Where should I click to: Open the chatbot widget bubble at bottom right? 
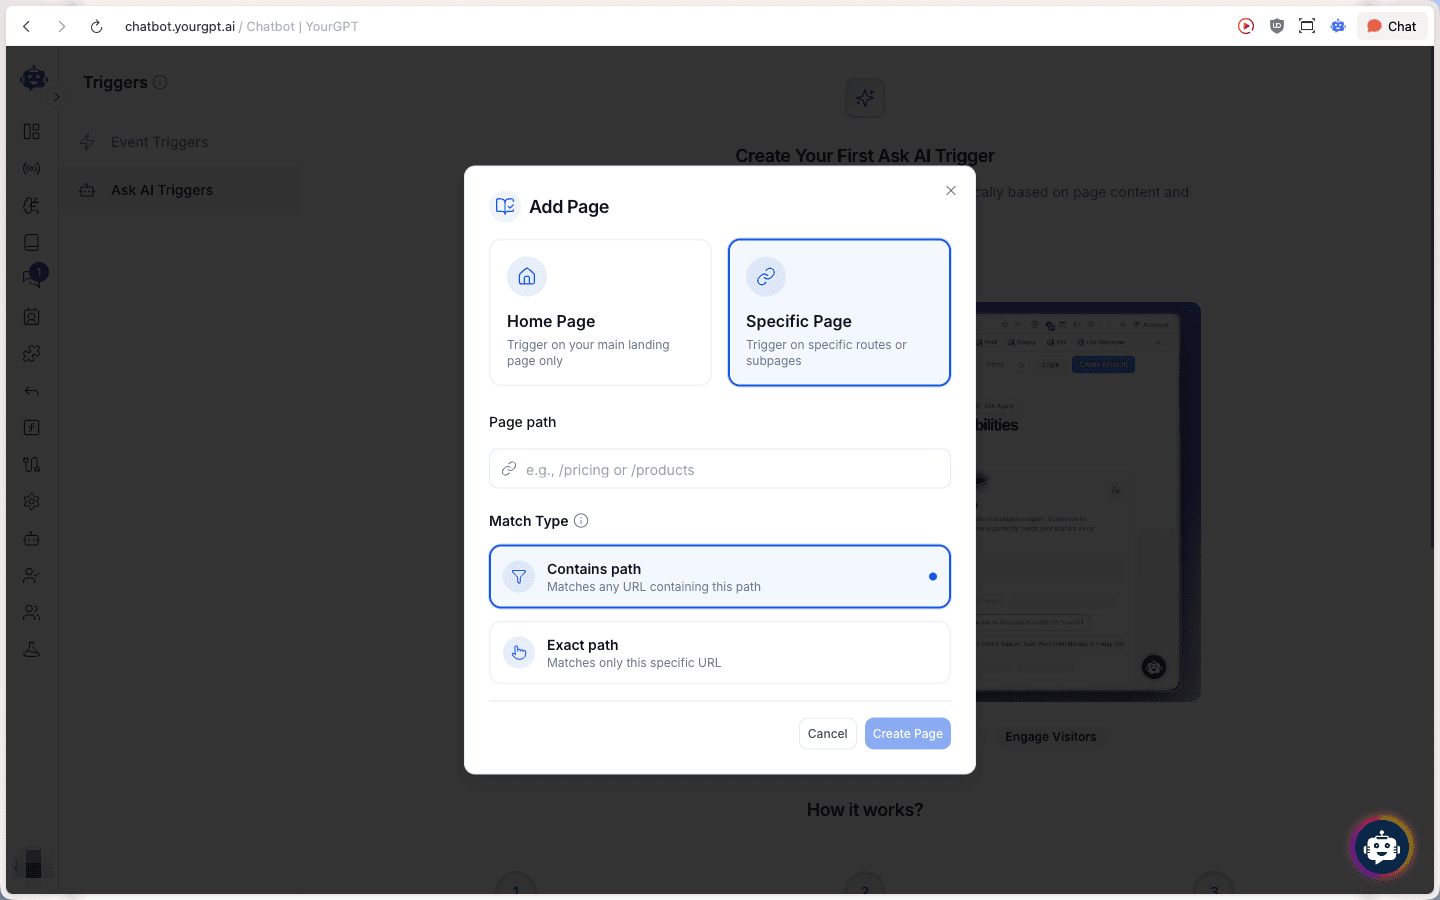[1381, 847]
